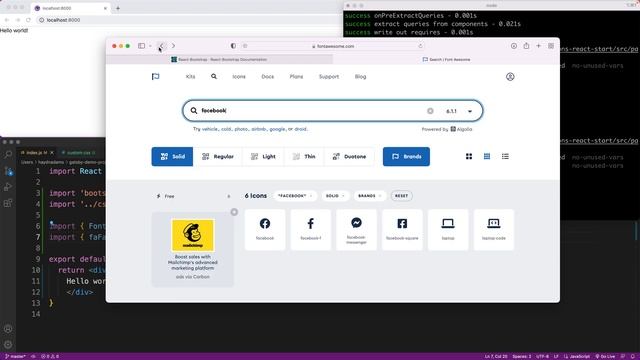
Task: Toggle the Free icons filter
Action: (x=193, y=196)
